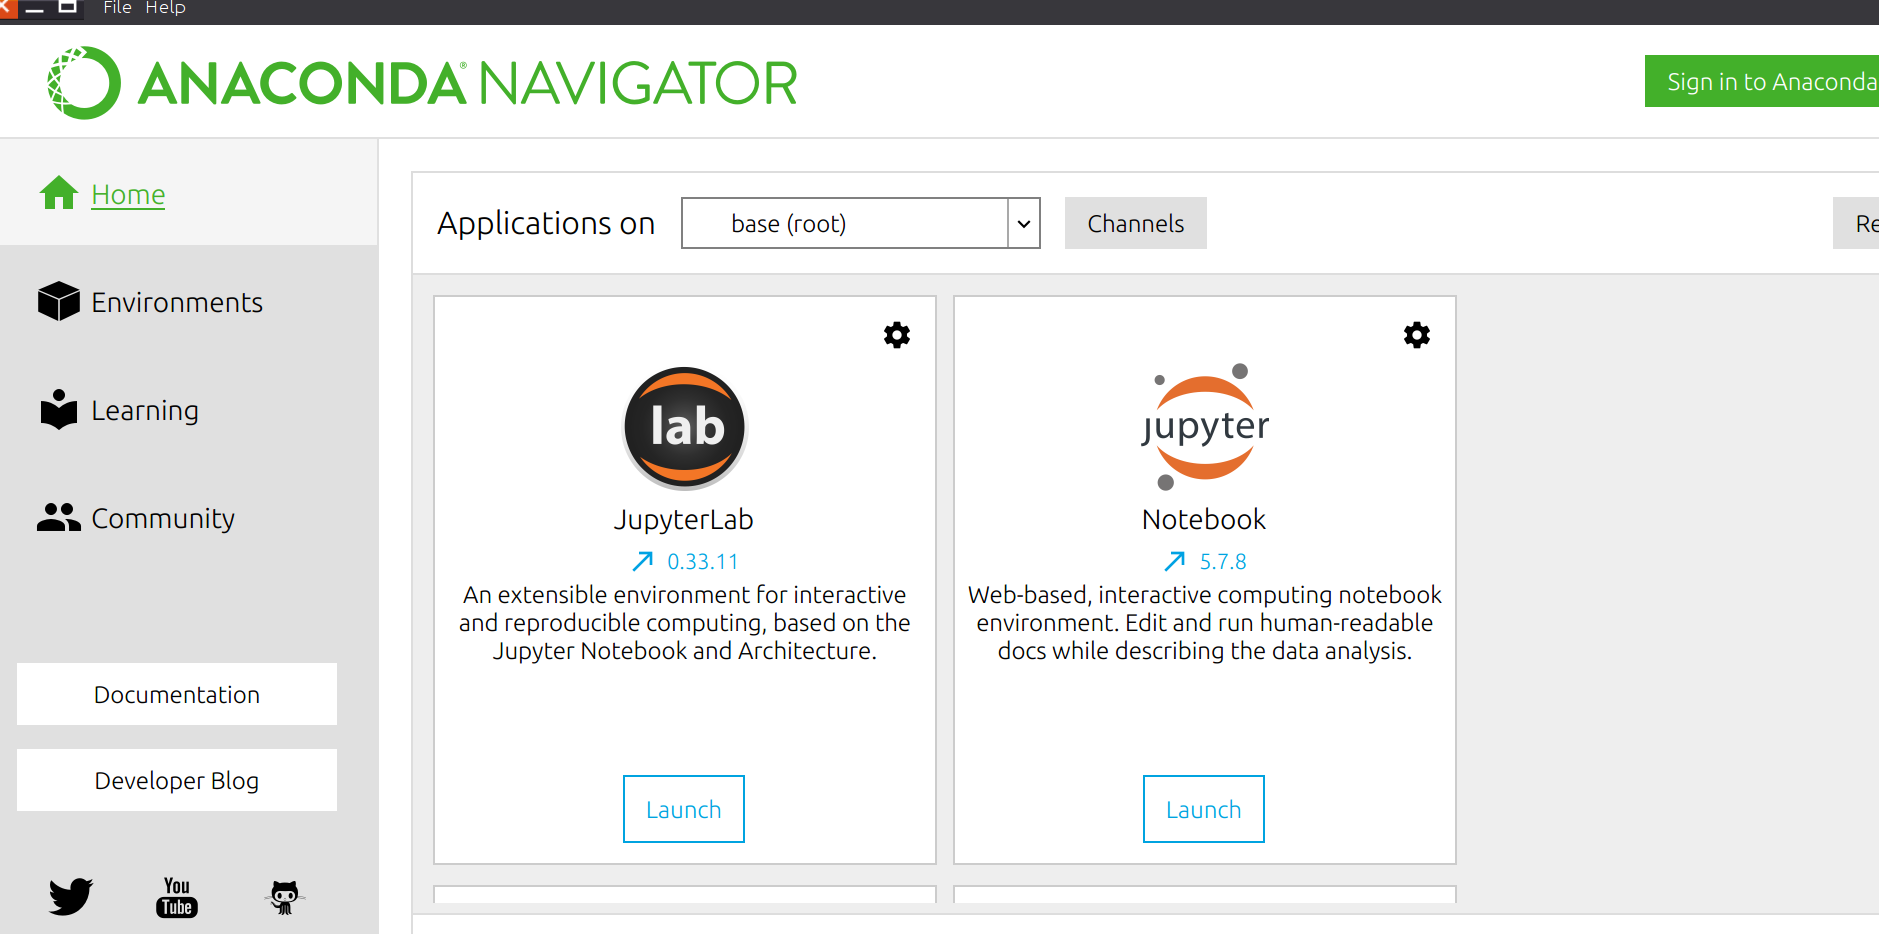Image resolution: width=1879 pixels, height=934 pixels.
Task: Click the ANACONDA NAVIGATOR title text
Action: tap(468, 83)
